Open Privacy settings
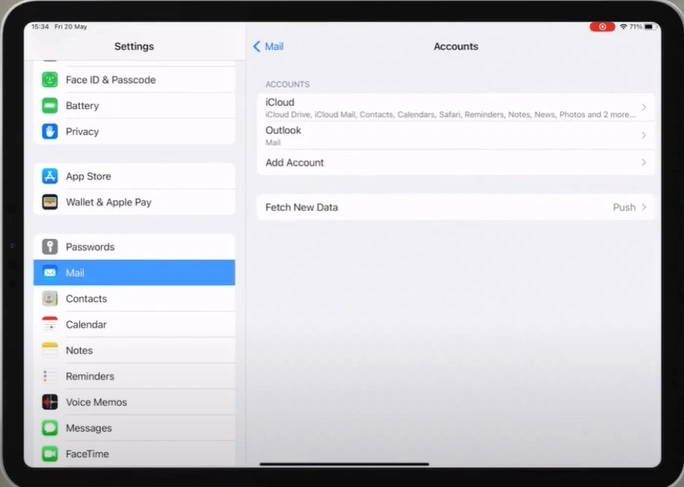 click(134, 131)
